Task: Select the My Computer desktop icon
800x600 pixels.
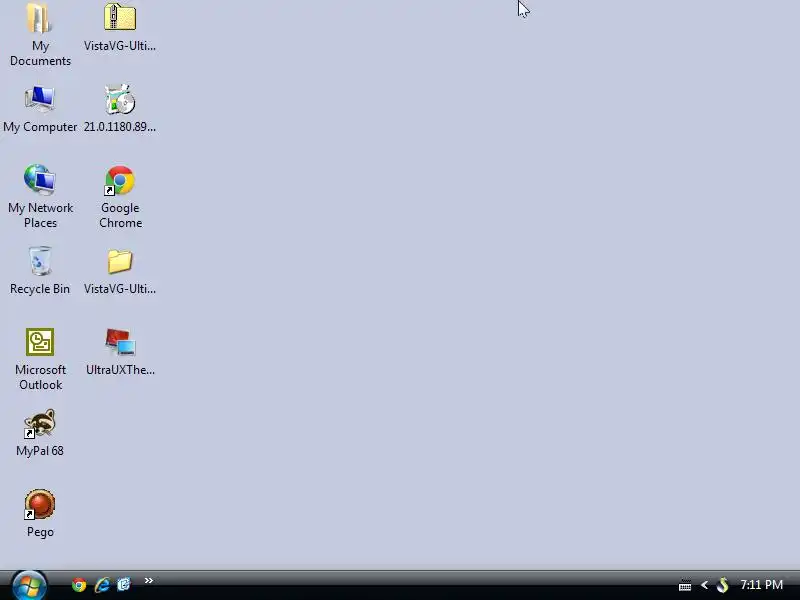Action: click(x=40, y=109)
